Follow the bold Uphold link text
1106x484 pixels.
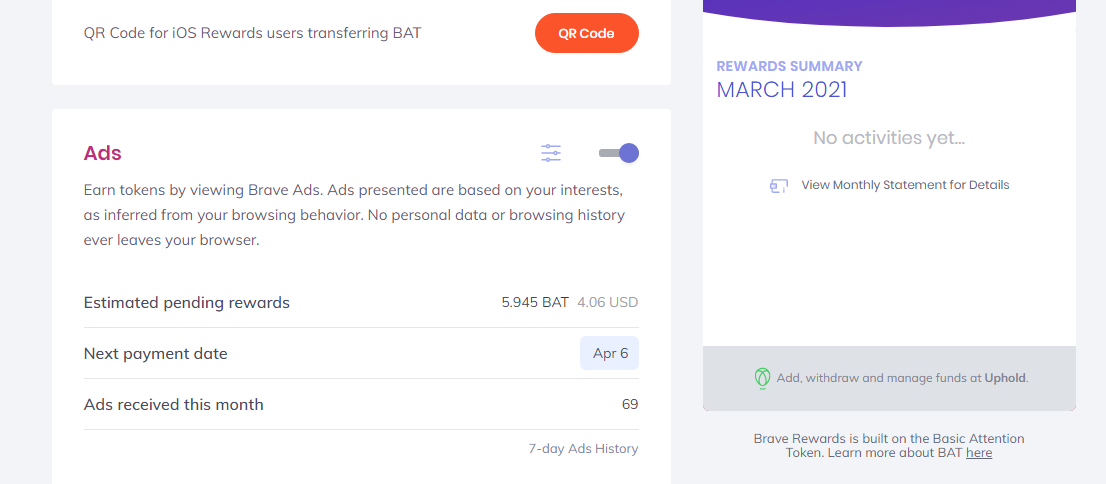pos(1005,378)
